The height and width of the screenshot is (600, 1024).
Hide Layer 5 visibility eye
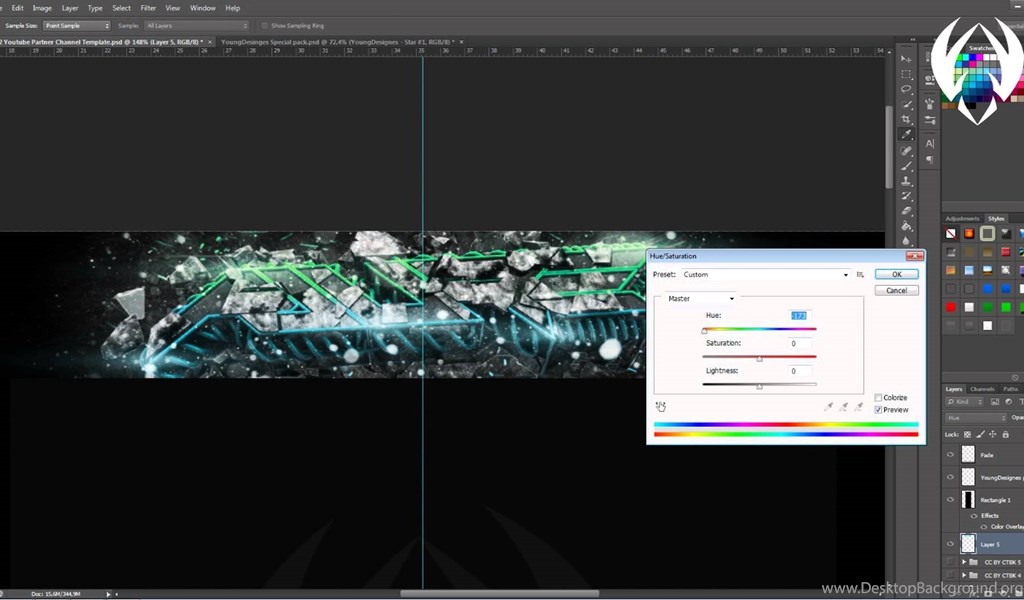click(951, 544)
